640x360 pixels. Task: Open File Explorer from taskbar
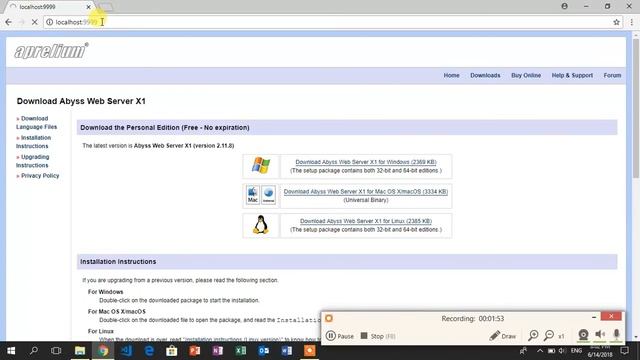coord(80,351)
